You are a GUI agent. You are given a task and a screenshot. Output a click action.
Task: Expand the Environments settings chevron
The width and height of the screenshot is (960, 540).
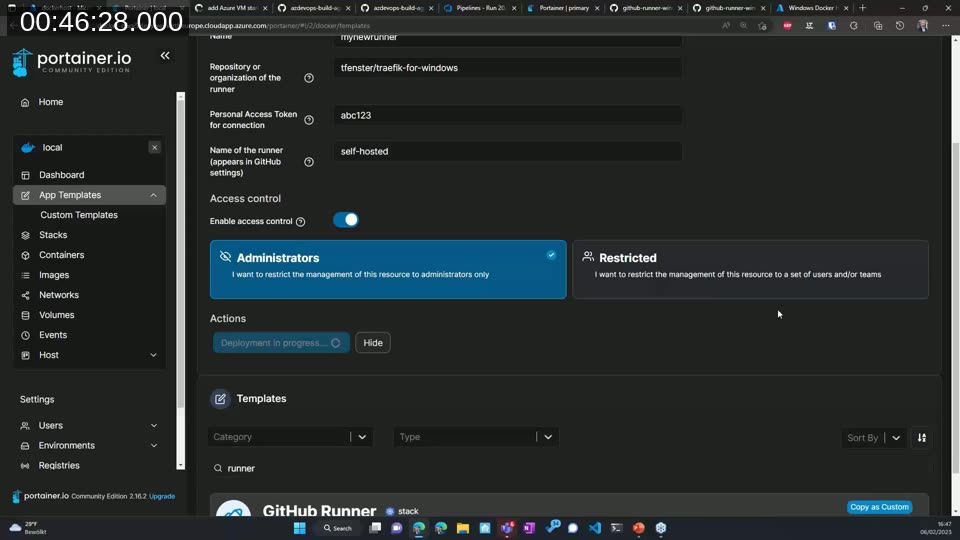154,446
